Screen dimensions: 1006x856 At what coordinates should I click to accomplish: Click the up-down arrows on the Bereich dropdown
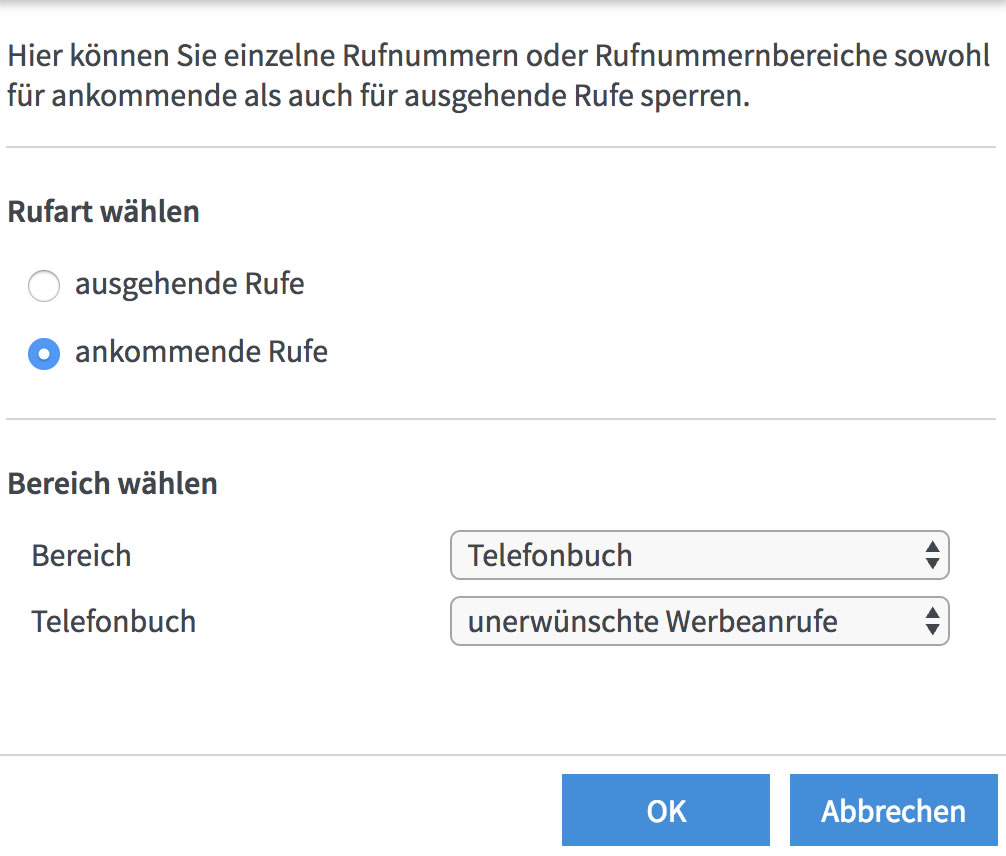[931, 555]
